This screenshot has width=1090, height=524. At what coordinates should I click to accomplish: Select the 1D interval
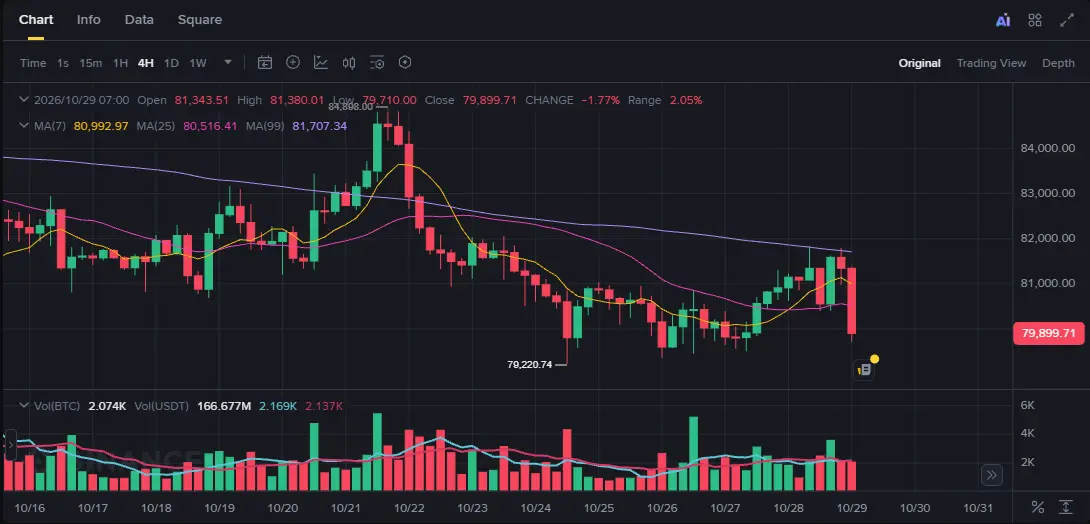tap(171, 63)
